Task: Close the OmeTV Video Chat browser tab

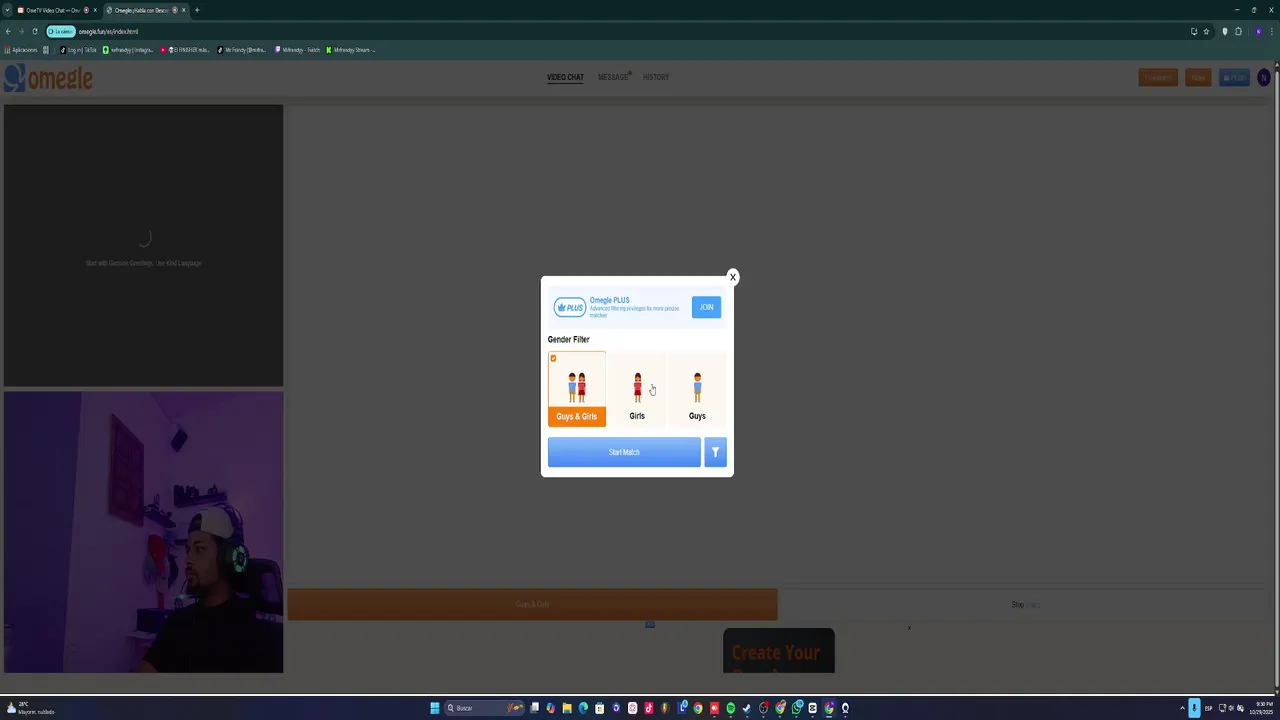Action: point(95,10)
